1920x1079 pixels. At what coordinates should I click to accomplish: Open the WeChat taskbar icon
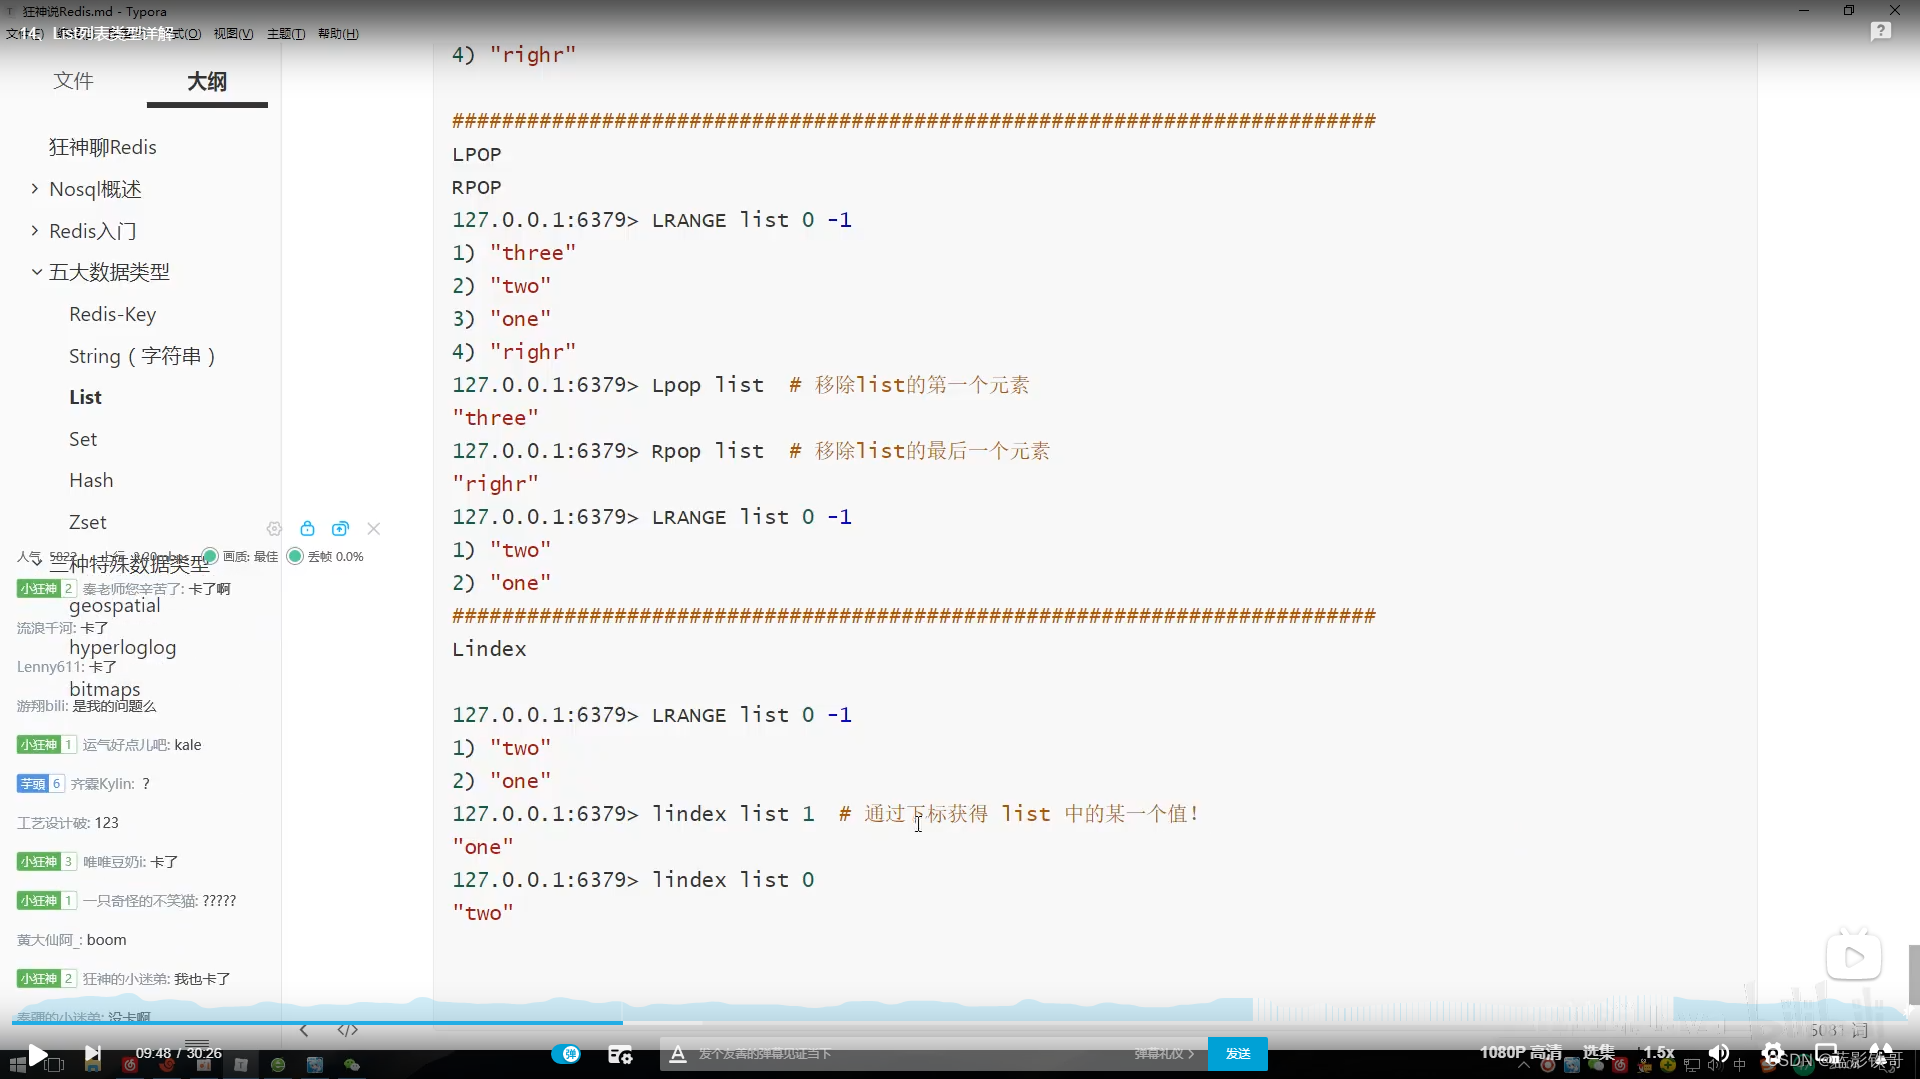[x=352, y=1066]
